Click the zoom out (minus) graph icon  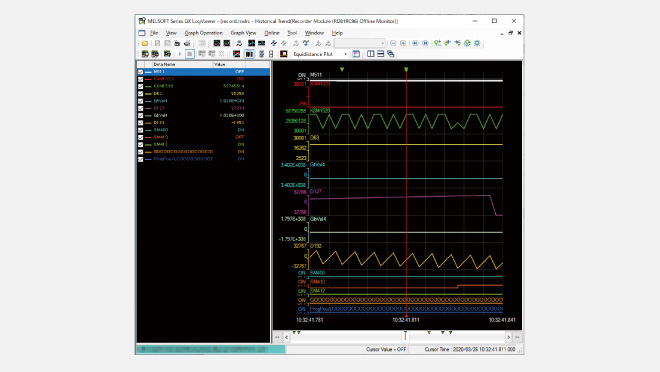[393, 43]
